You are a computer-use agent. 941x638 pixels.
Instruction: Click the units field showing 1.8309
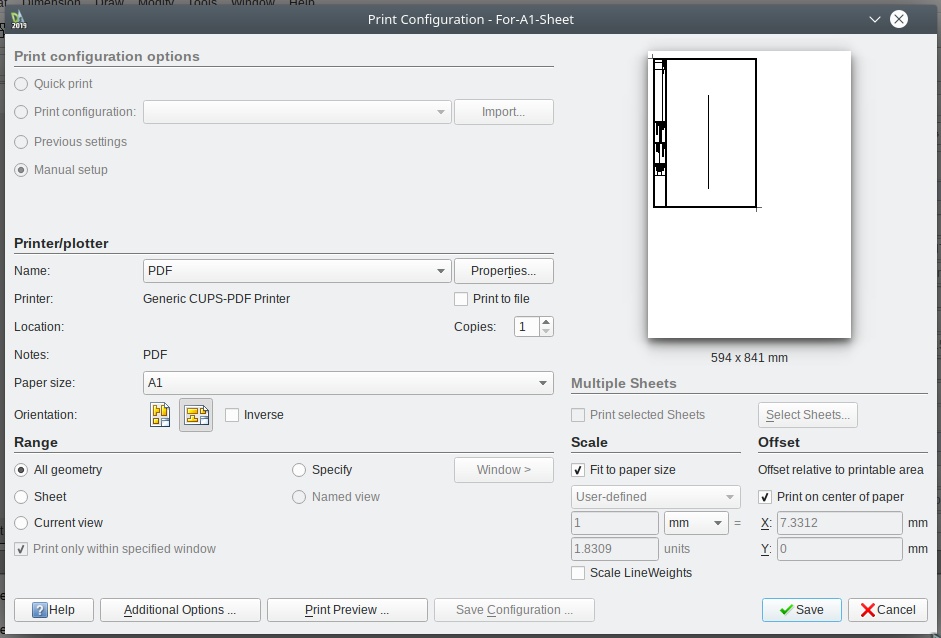click(615, 549)
